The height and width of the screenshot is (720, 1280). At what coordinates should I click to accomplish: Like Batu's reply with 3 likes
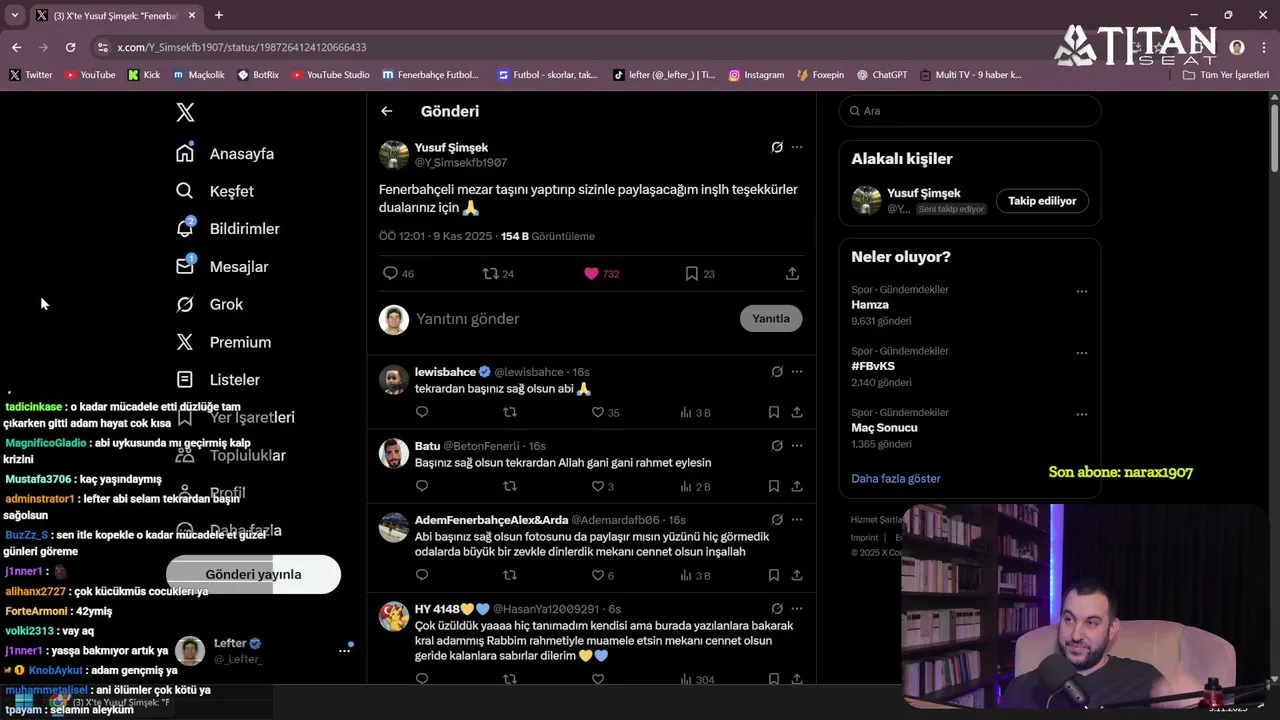pyautogui.click(x=598, y=486)
